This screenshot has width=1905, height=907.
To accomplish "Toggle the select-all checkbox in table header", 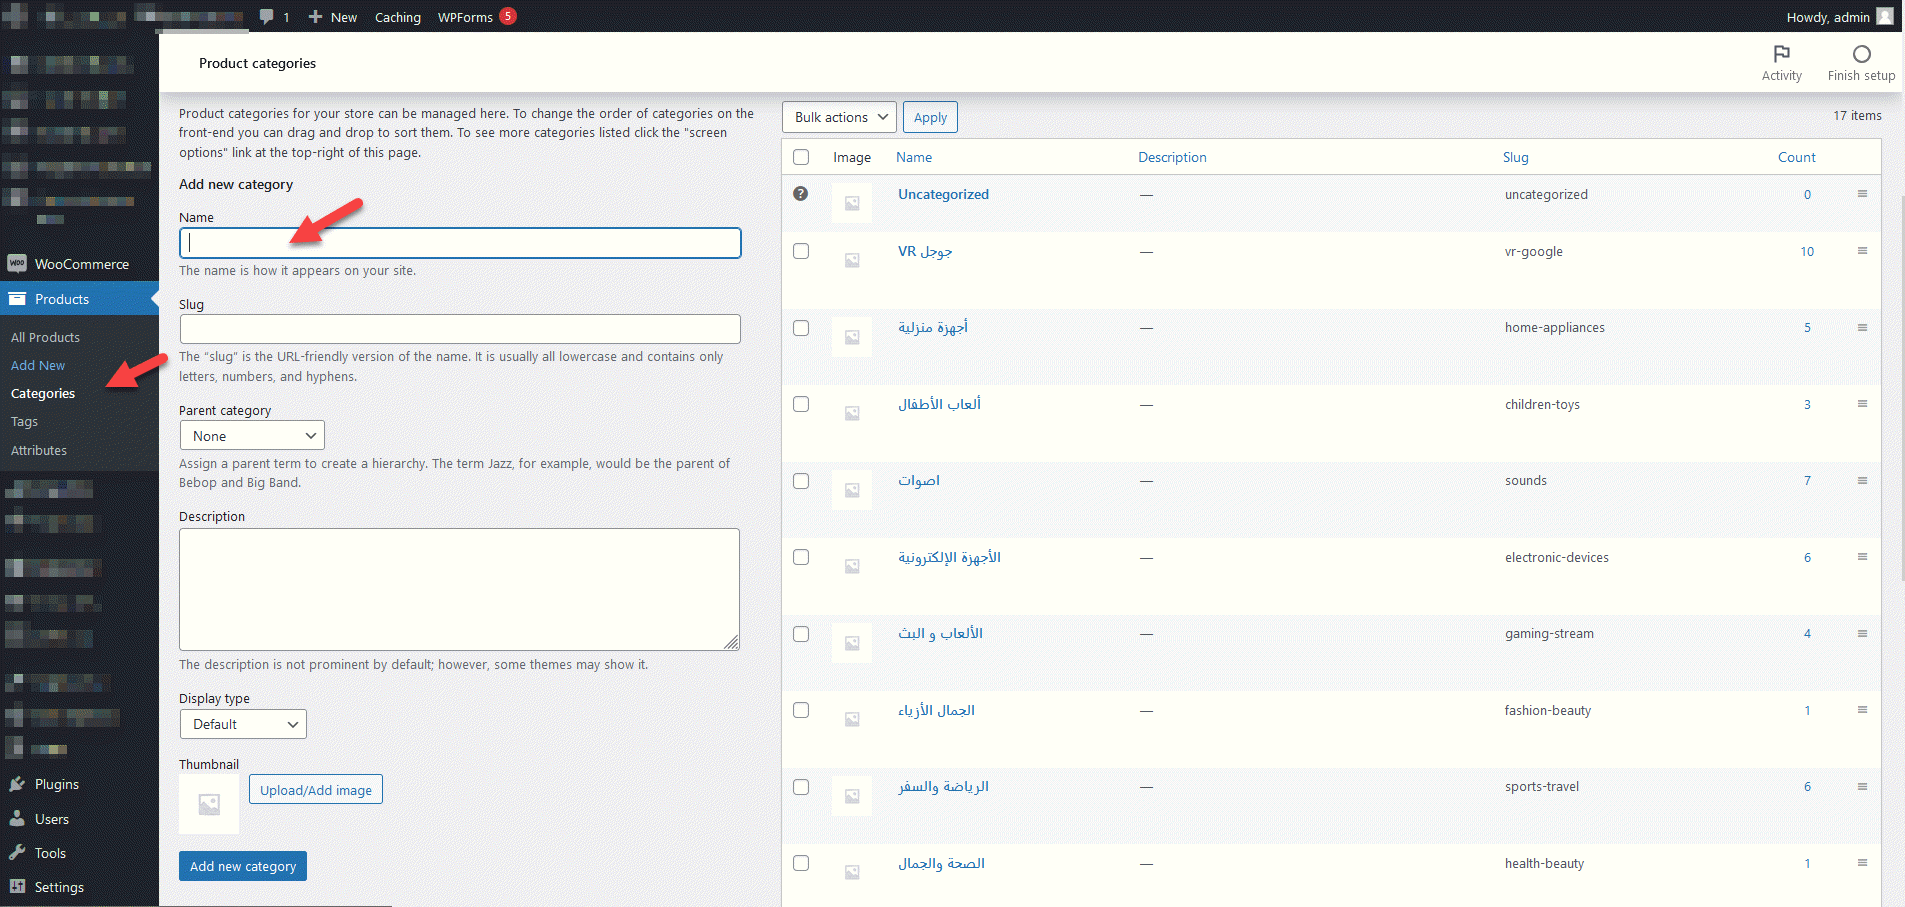I will (x=801, y=157).
